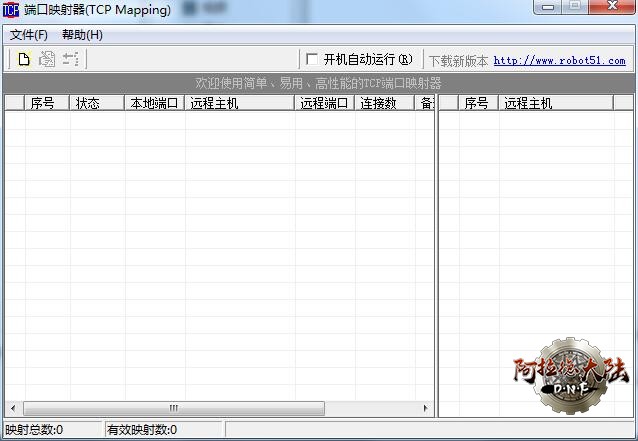The width and height of the screenshot is (638, 441).
Task: Open the robot51.com download link
Action: (x=559, y=60)
